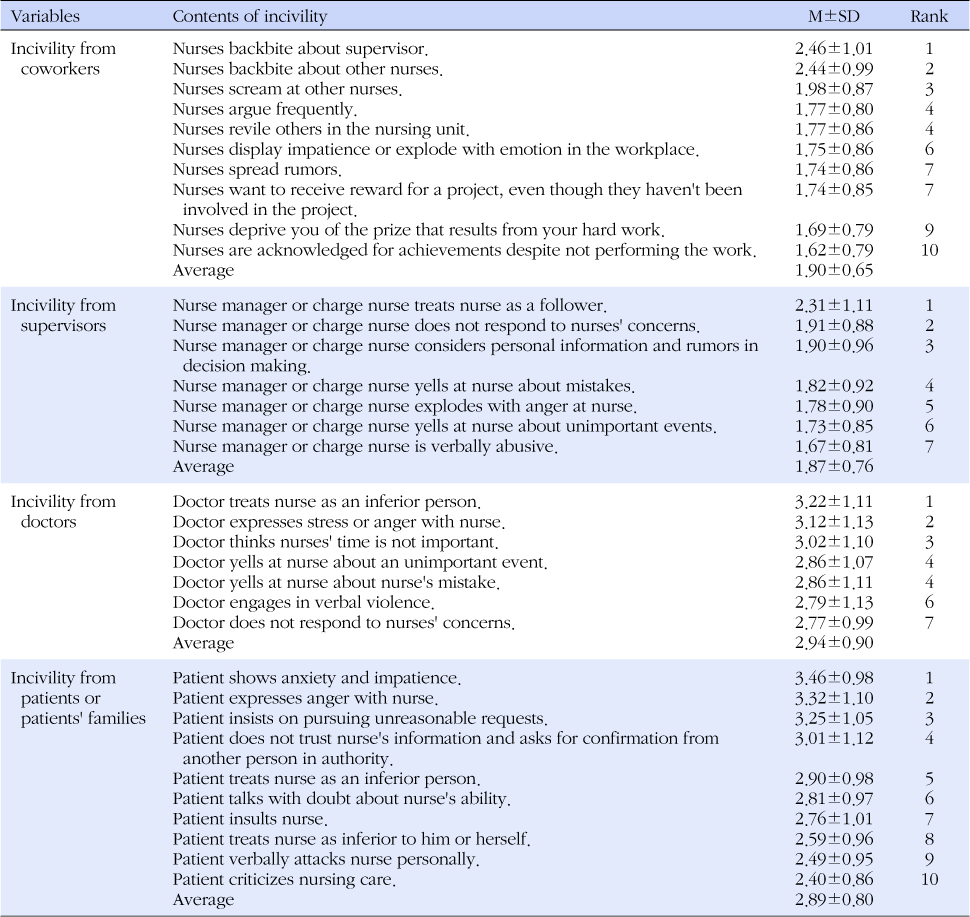Select 'Nurses backbite about supervisor.' text
The height and width of the screenshot is (917, 970).
[x=300, y=49]
